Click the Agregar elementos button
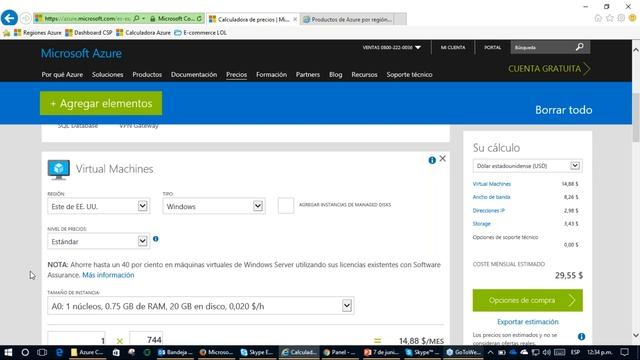 pyautogui.click(x=101, y=103)
